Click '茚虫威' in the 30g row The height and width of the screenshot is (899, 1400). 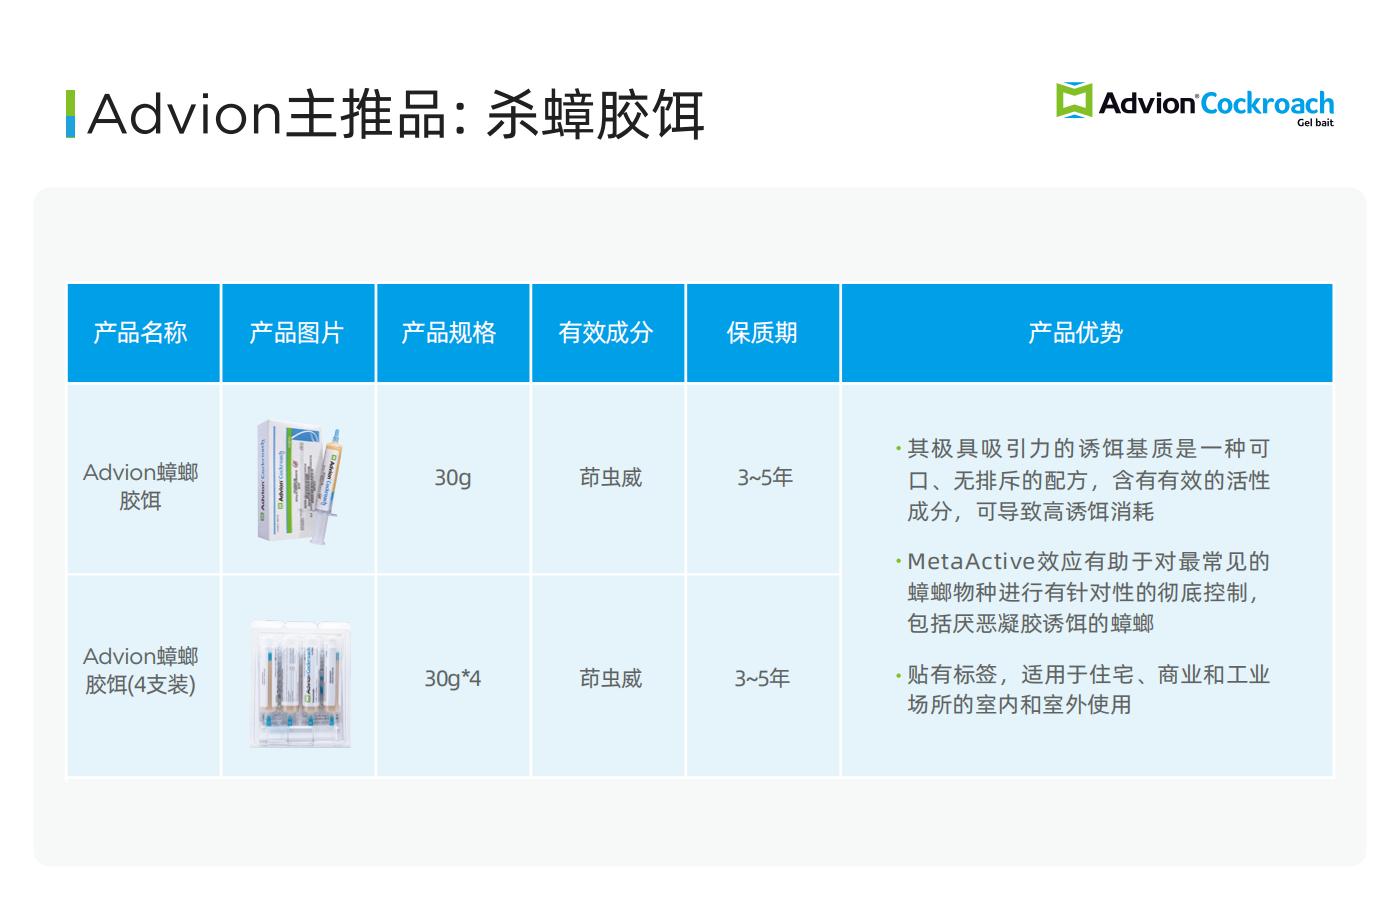click(x=611, y=478)
